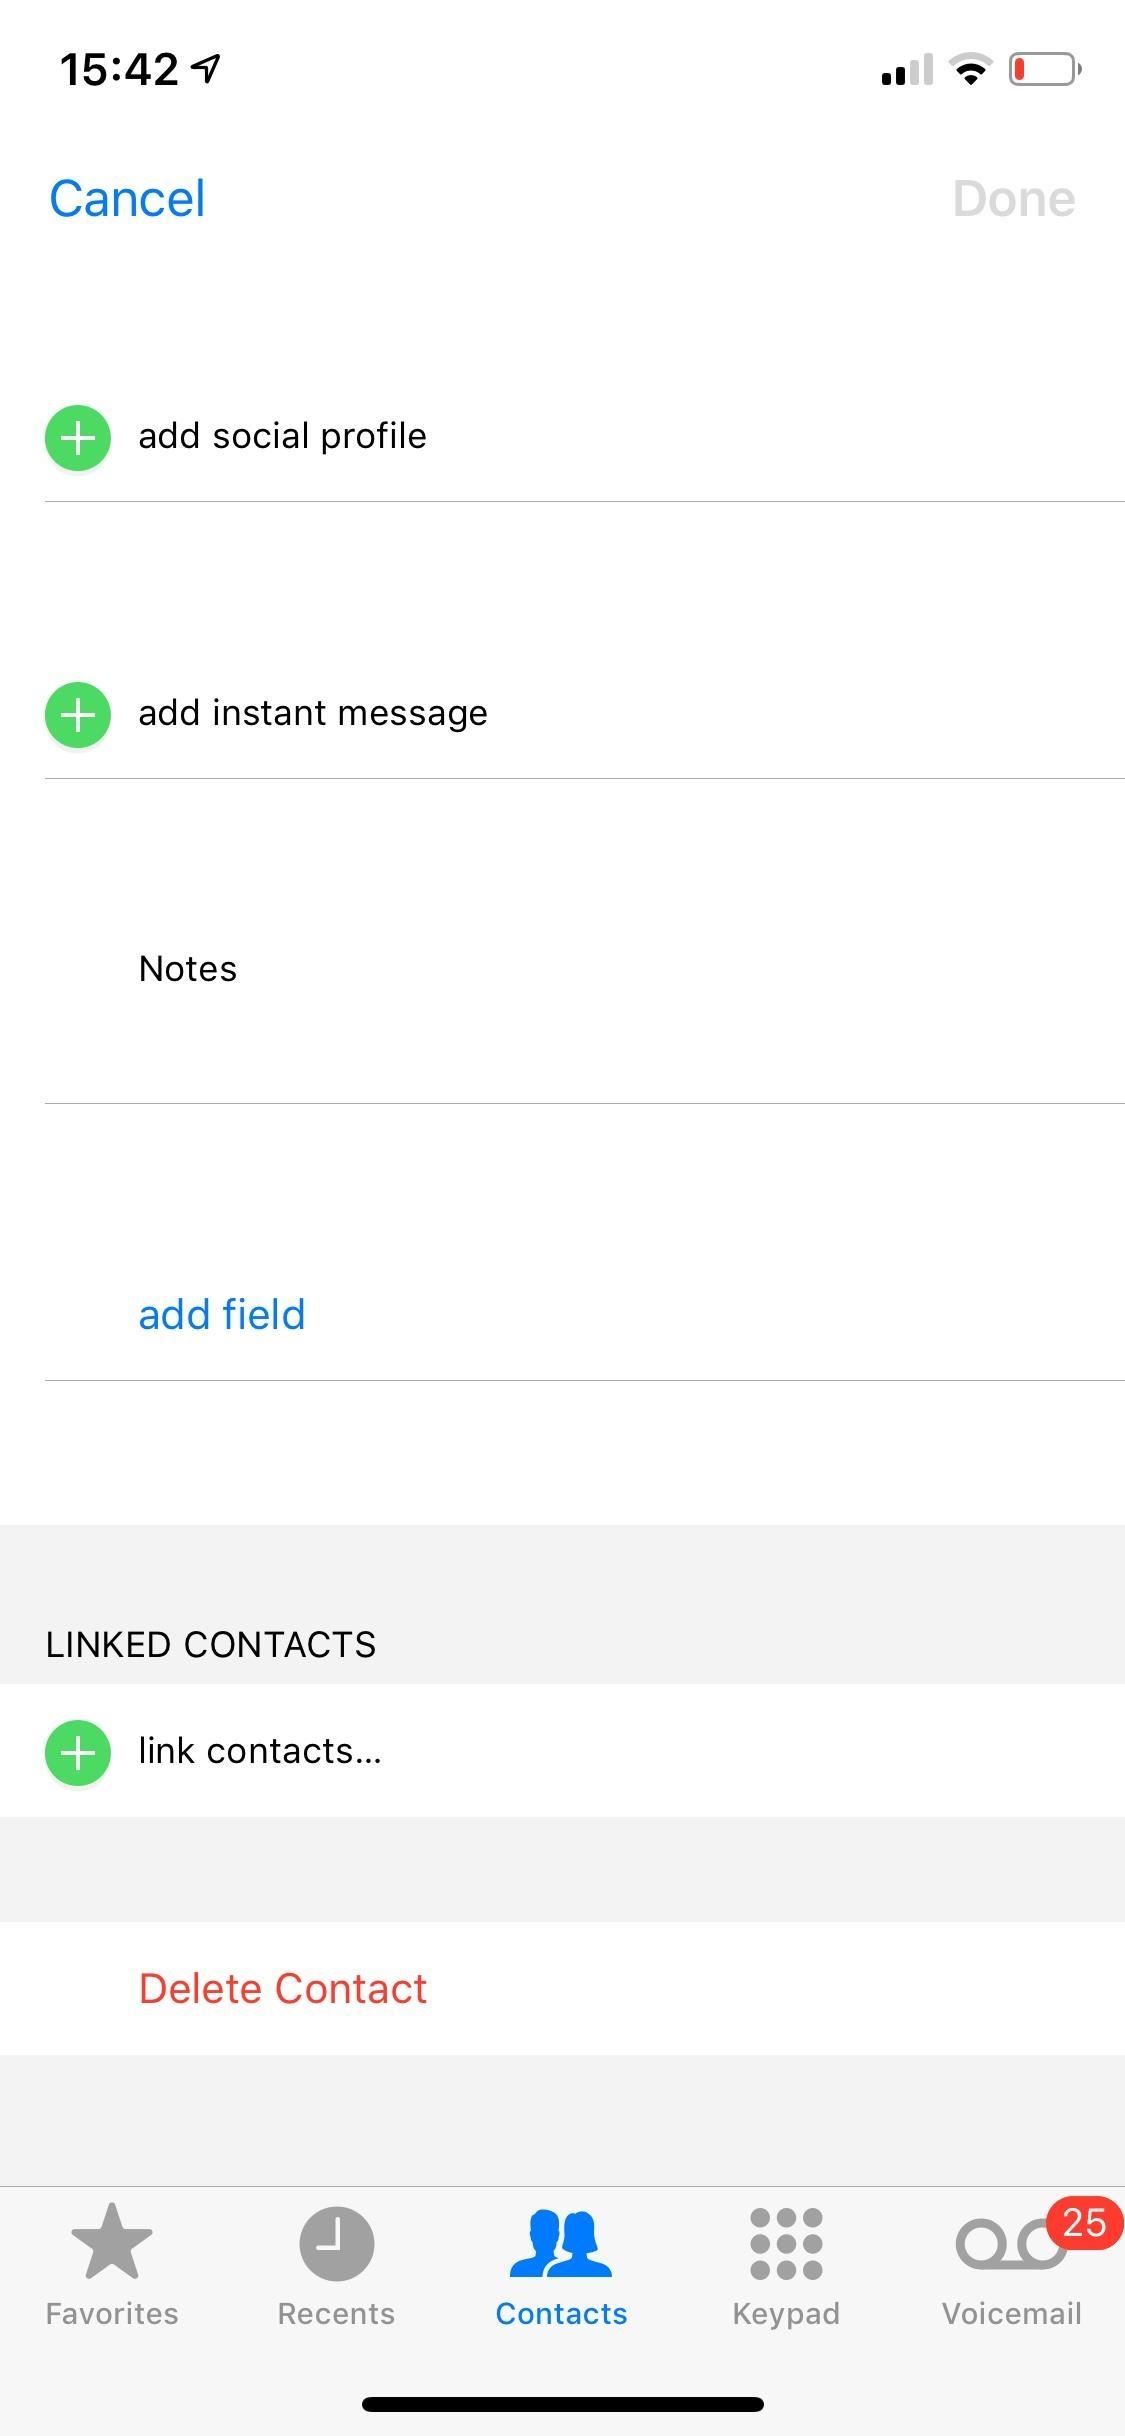Tap the green plus beside add instant message

[x=77, y=714]
